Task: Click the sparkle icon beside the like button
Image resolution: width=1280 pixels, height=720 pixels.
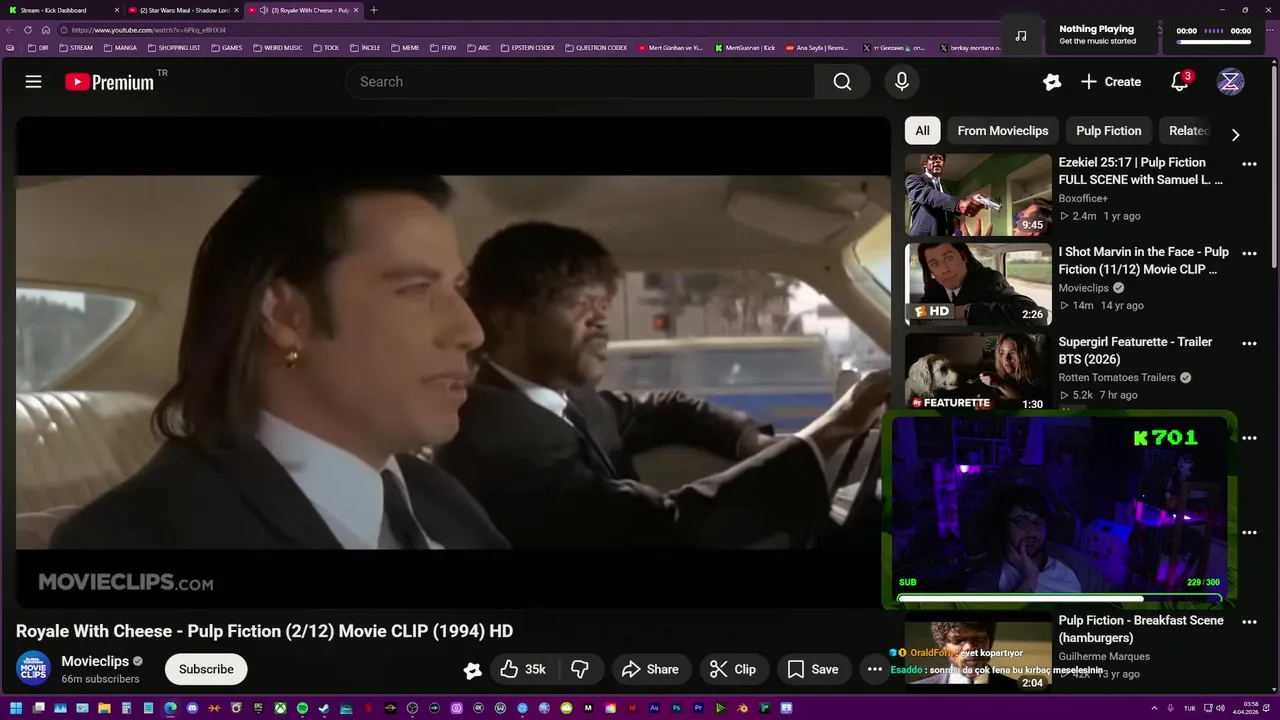Action: point(473,670)
